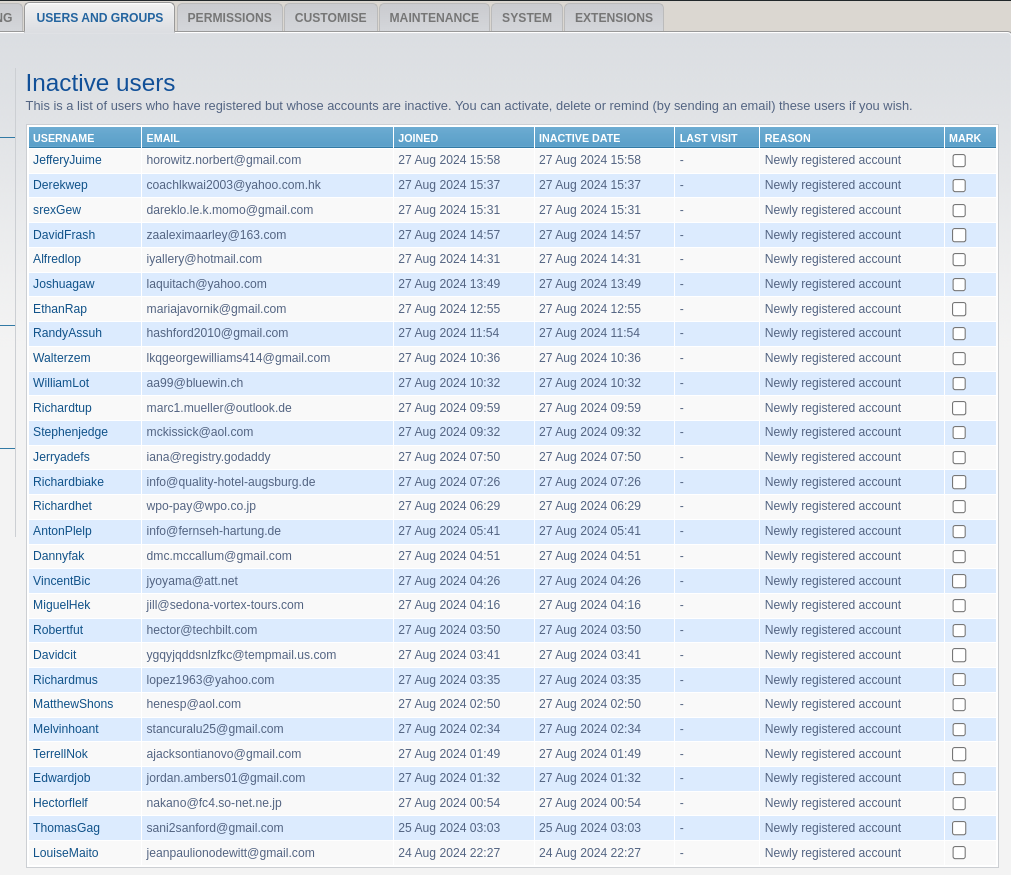Viewport: 1011px width, 875px height.
Task: Click the username link srexGew
Action: coord(57,210)
